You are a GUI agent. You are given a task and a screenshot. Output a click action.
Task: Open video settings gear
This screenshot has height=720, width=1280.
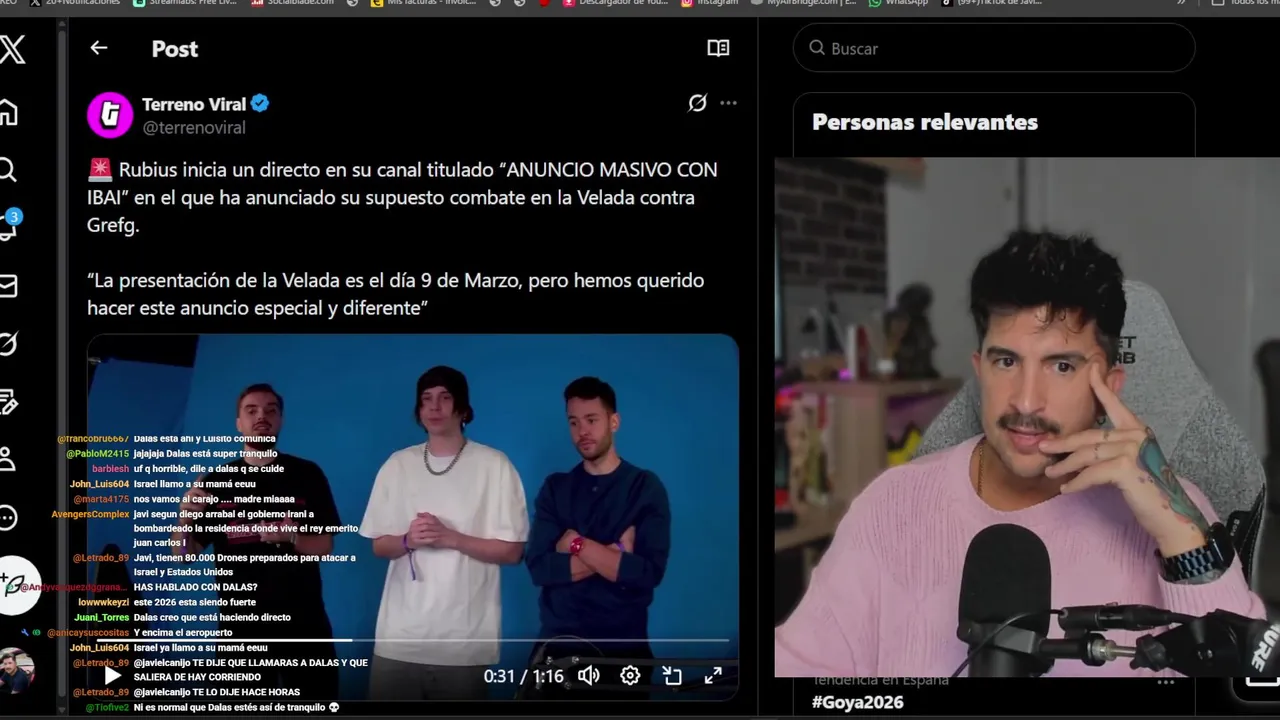click(x=630, y=676)
